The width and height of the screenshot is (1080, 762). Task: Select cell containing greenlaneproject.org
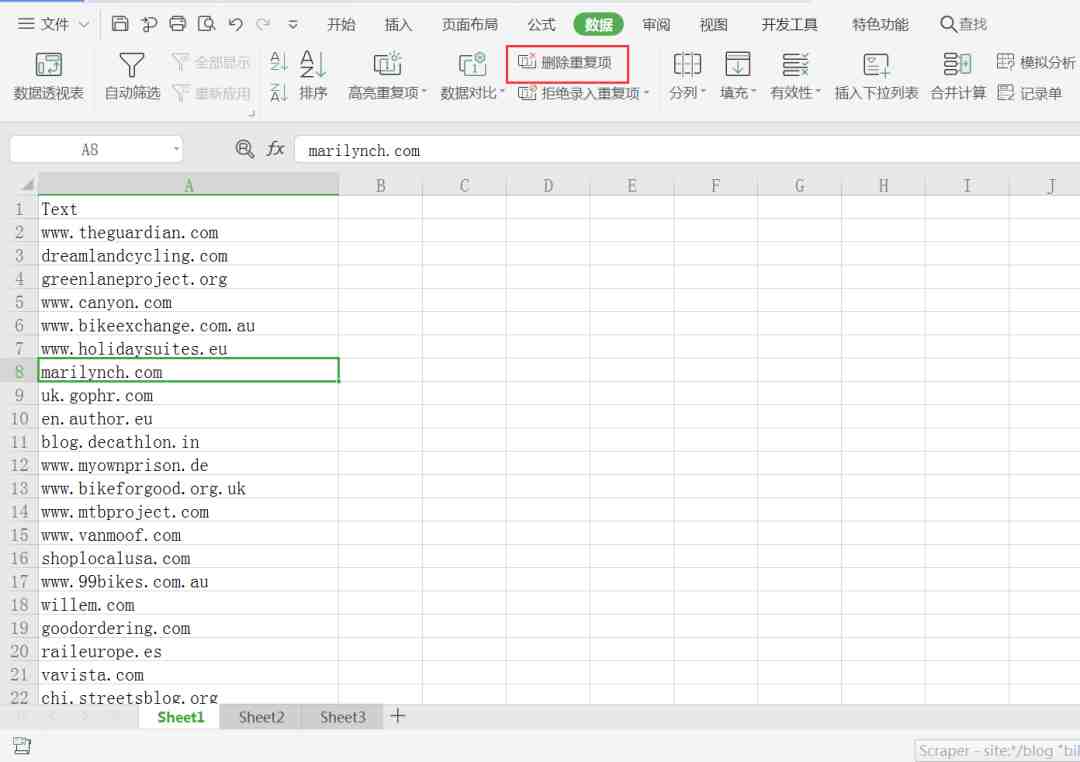(188, 279)
